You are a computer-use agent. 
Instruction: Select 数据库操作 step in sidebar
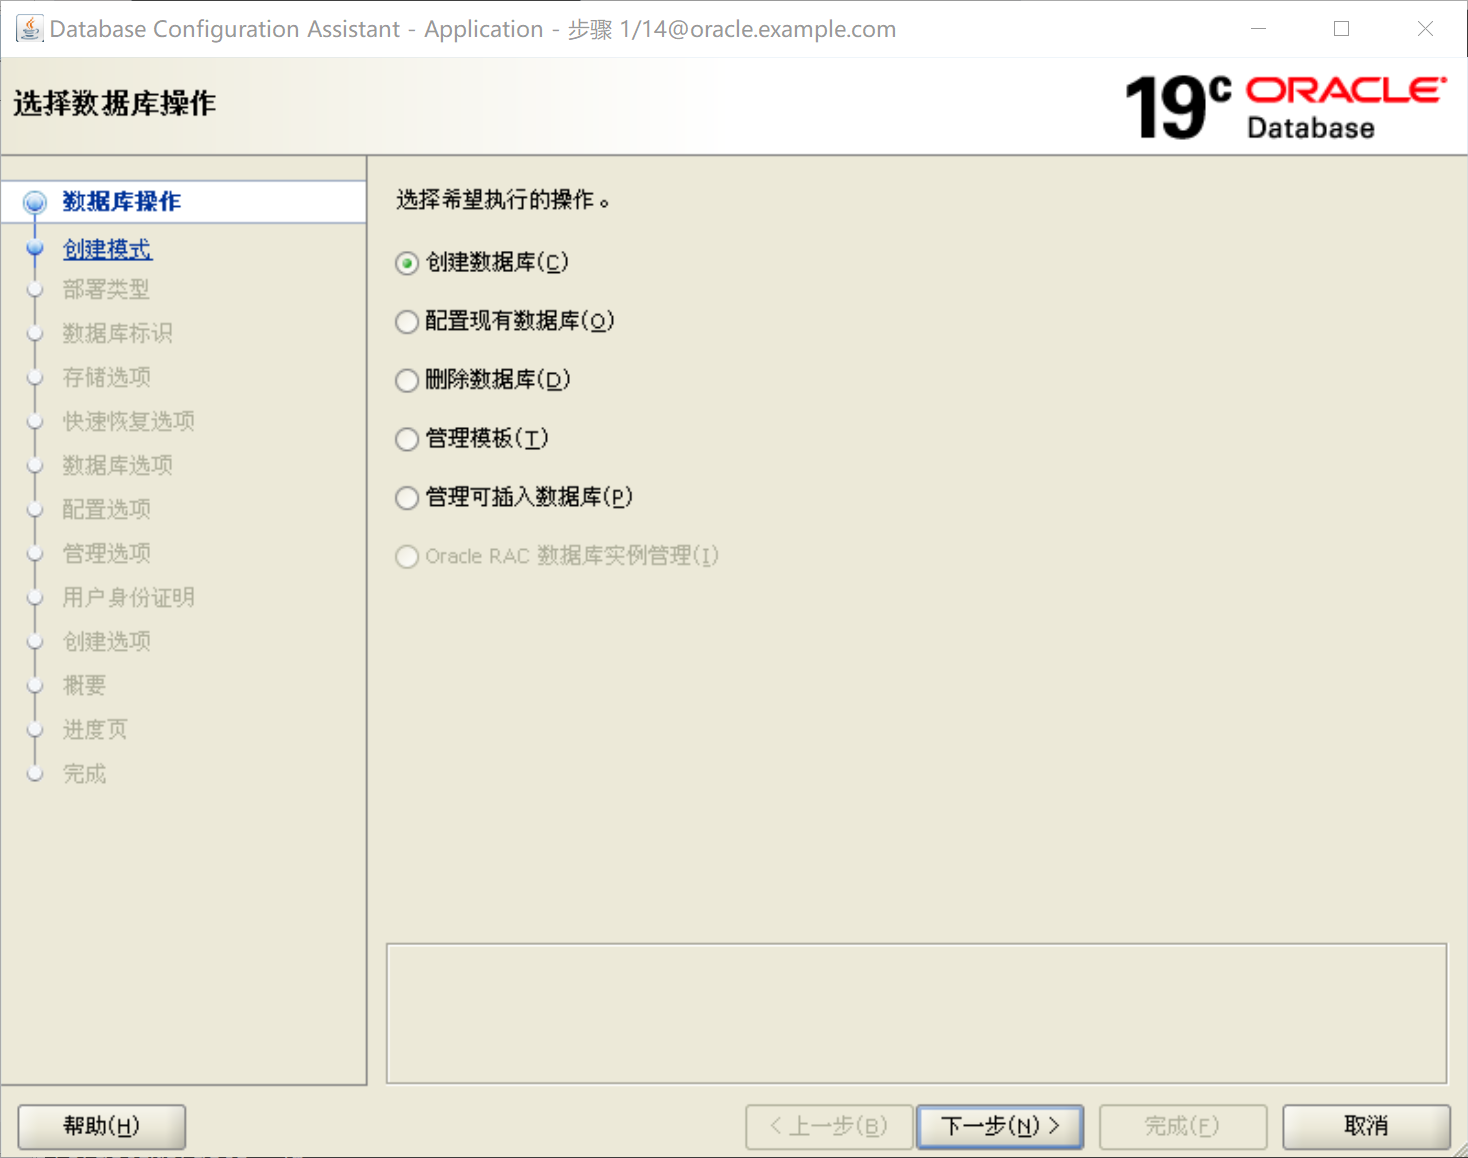[x=121, y=201]
